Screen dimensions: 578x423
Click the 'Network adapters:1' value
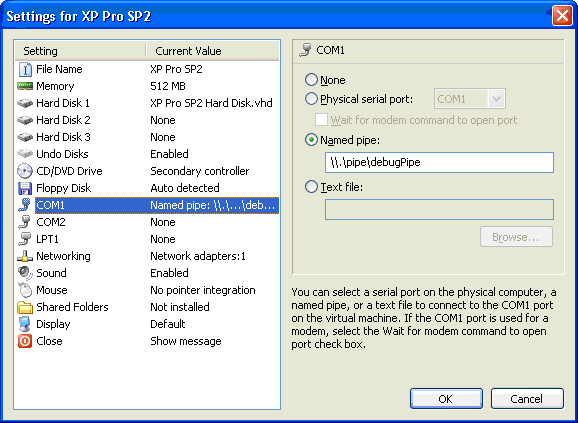tap(198, 256)
